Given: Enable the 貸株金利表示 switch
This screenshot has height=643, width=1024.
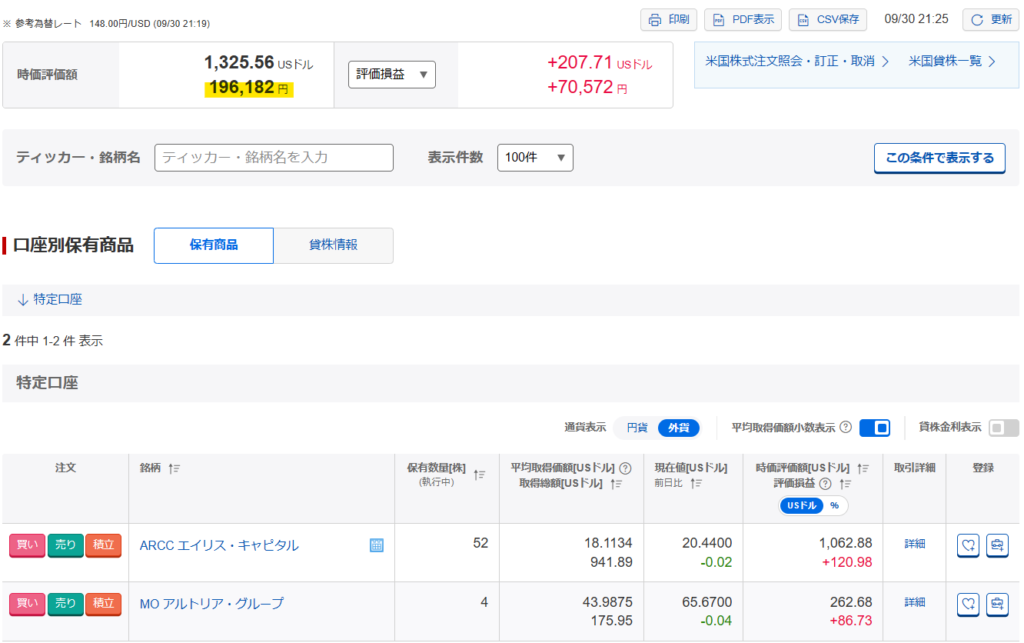Looking at the screenshot, I should (x=1003, y=428).
